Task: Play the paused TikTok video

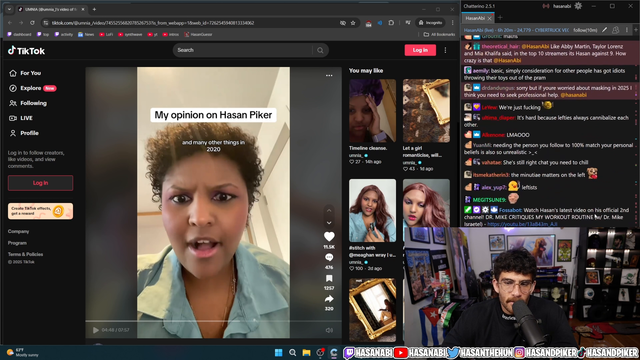Action: pyautogui.click(x=96, y=330)
